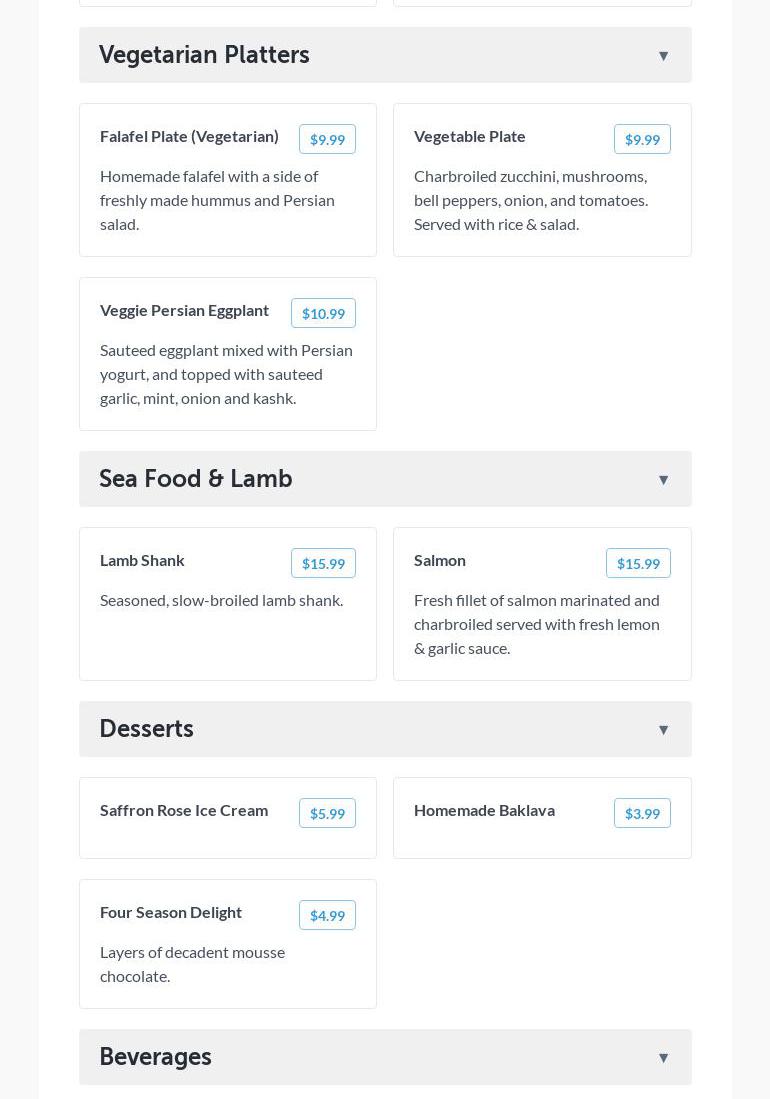Select the Falafel Plate $9.99 price tag

(327, 139)
